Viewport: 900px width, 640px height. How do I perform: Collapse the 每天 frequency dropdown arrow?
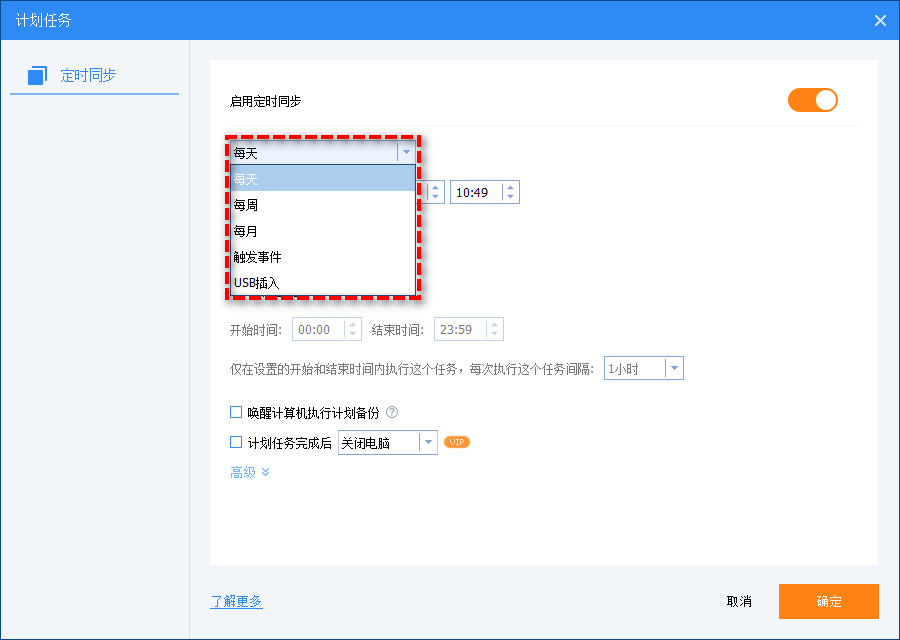[x=405, y=153]
